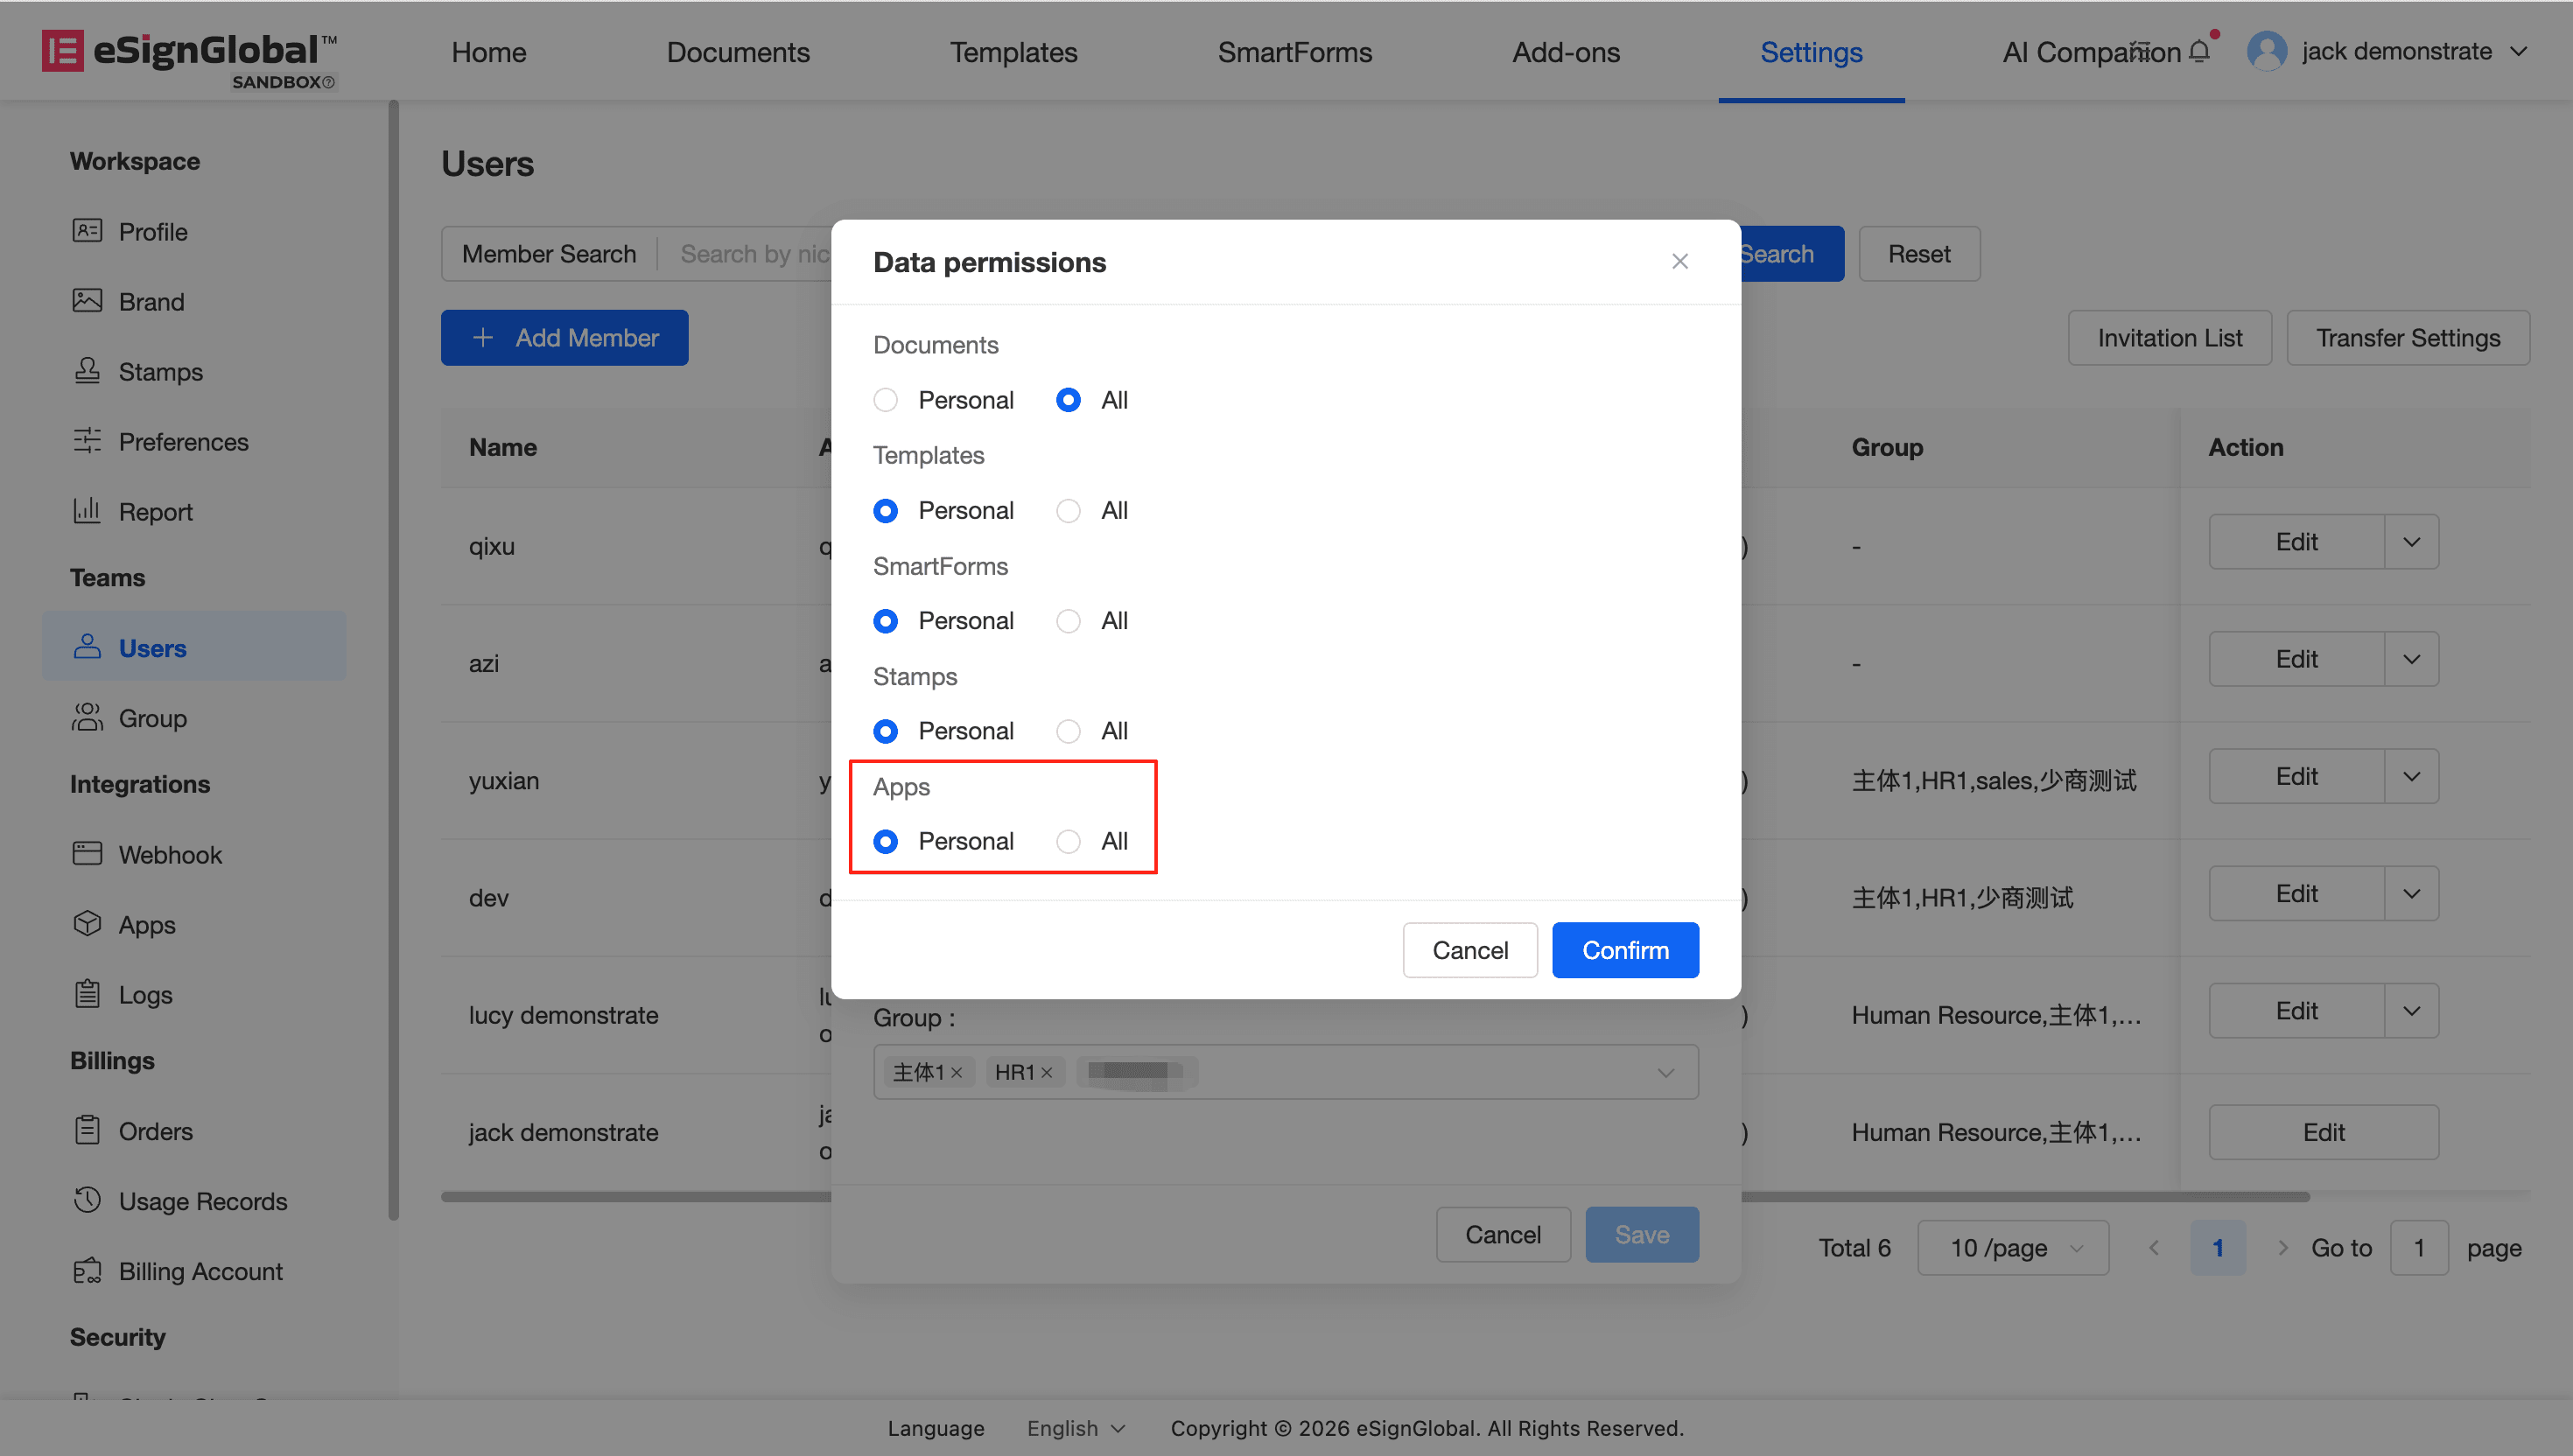Expand the jack demonstrate account menu
This screenshot has height=1456, width=2573.
(x=2518, y=51)
